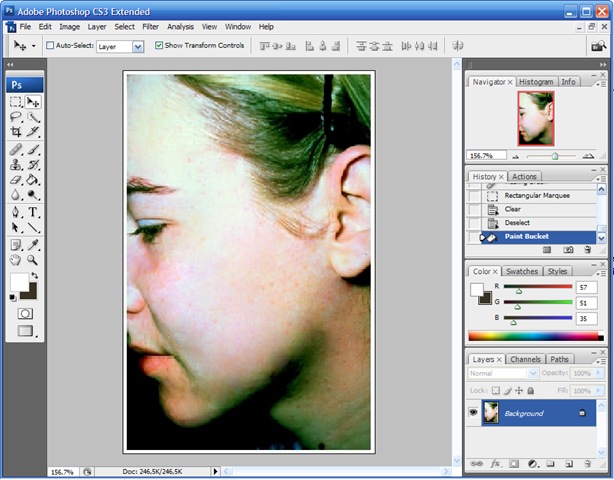The width and height of the screenshot is (614, 480).
Task: Select the Paint Bucket tool in toolbox
Action: [x=33, y=180]
